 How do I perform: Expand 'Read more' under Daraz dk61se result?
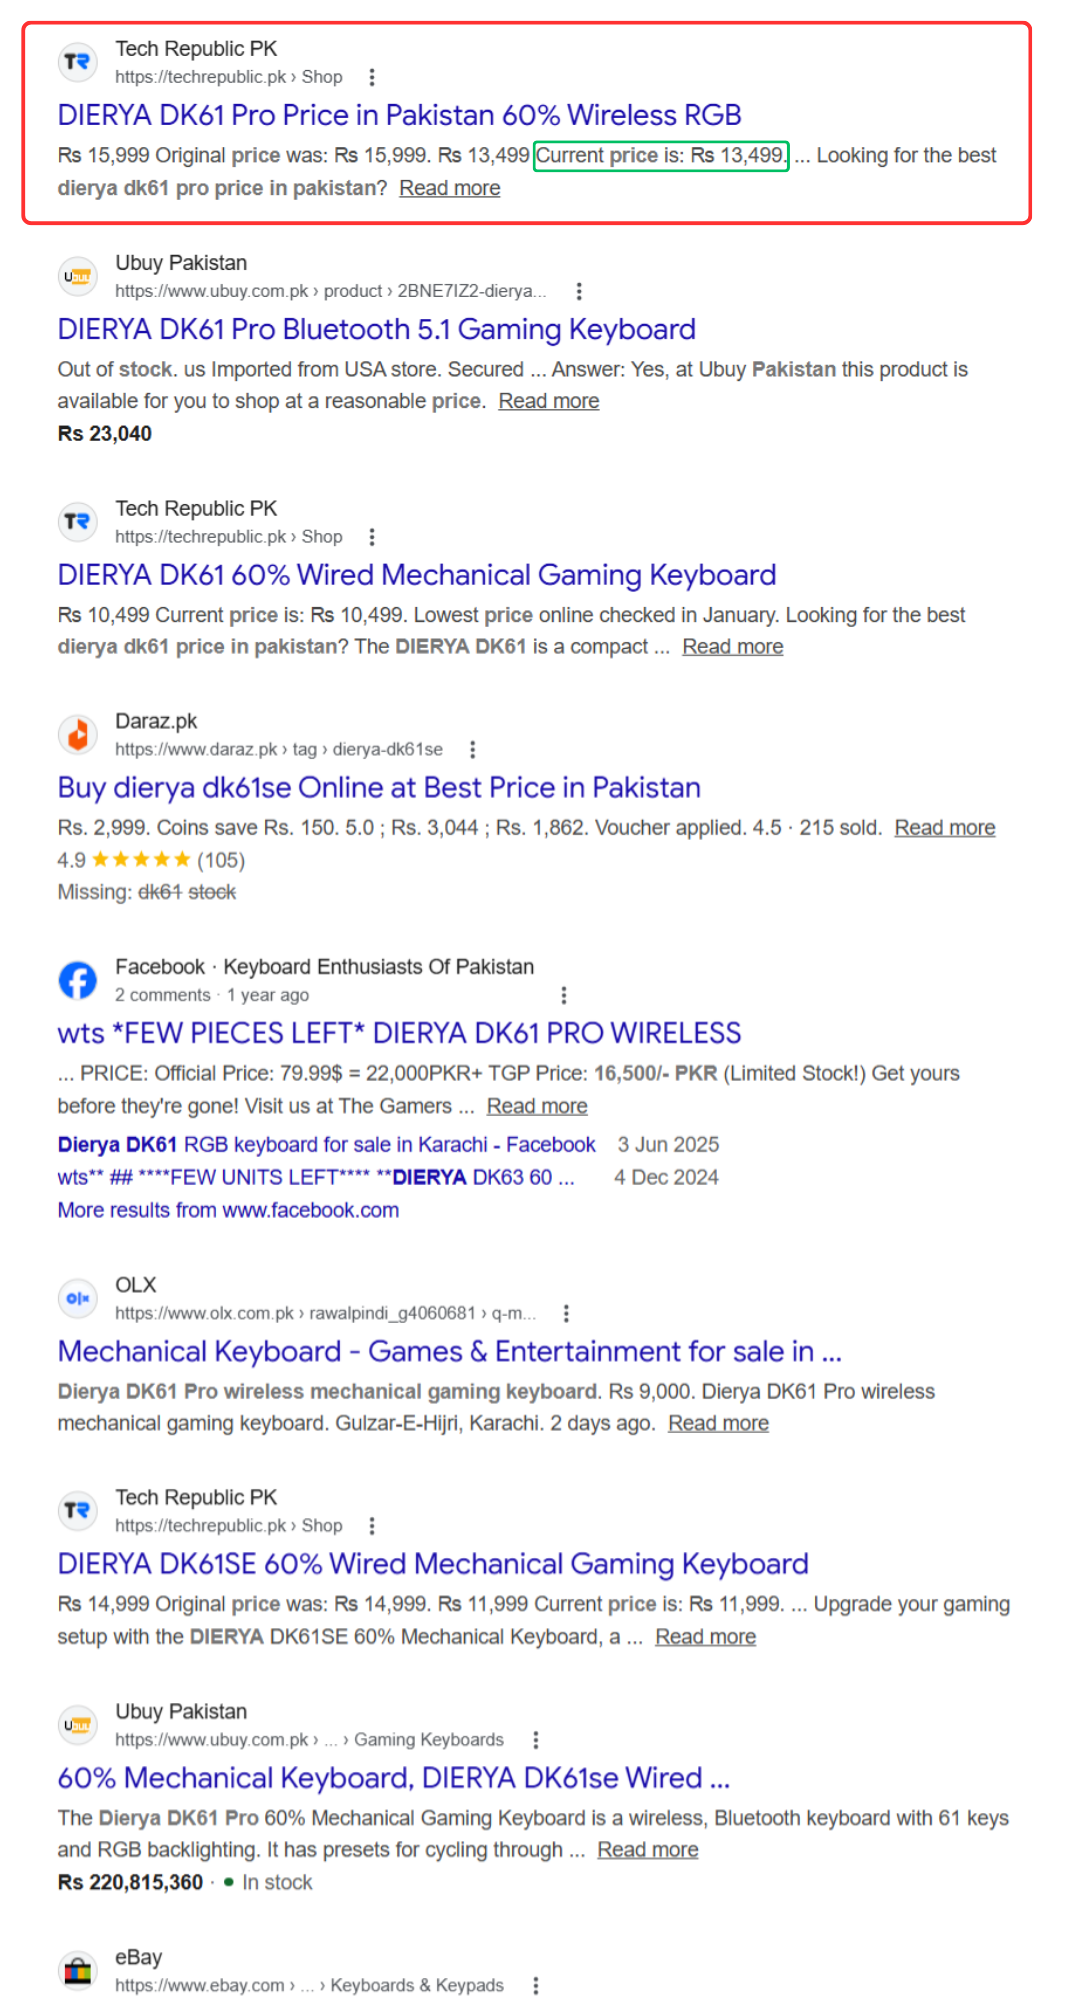tap(945, 828)
